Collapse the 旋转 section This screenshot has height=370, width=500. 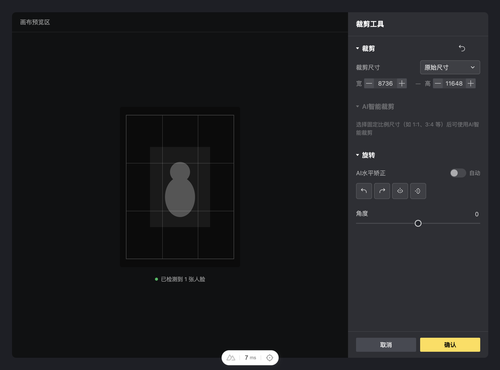click(x=358, y=155)
